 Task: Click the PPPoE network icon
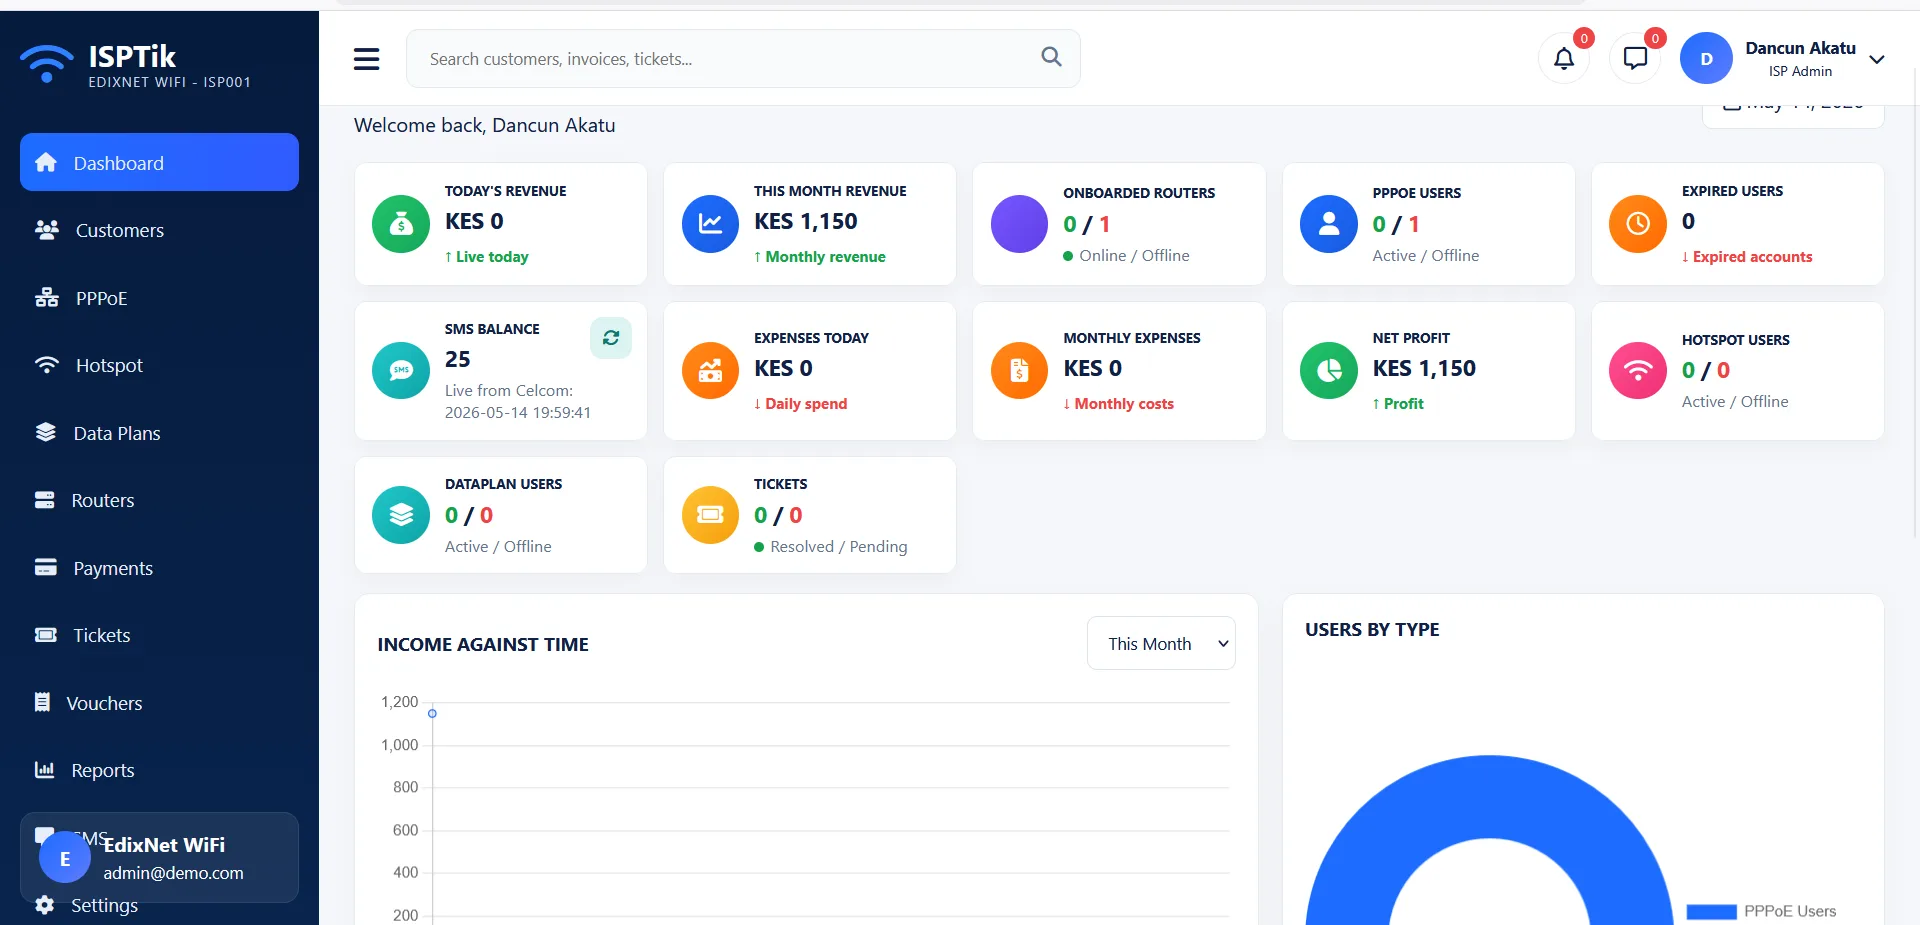46,298
